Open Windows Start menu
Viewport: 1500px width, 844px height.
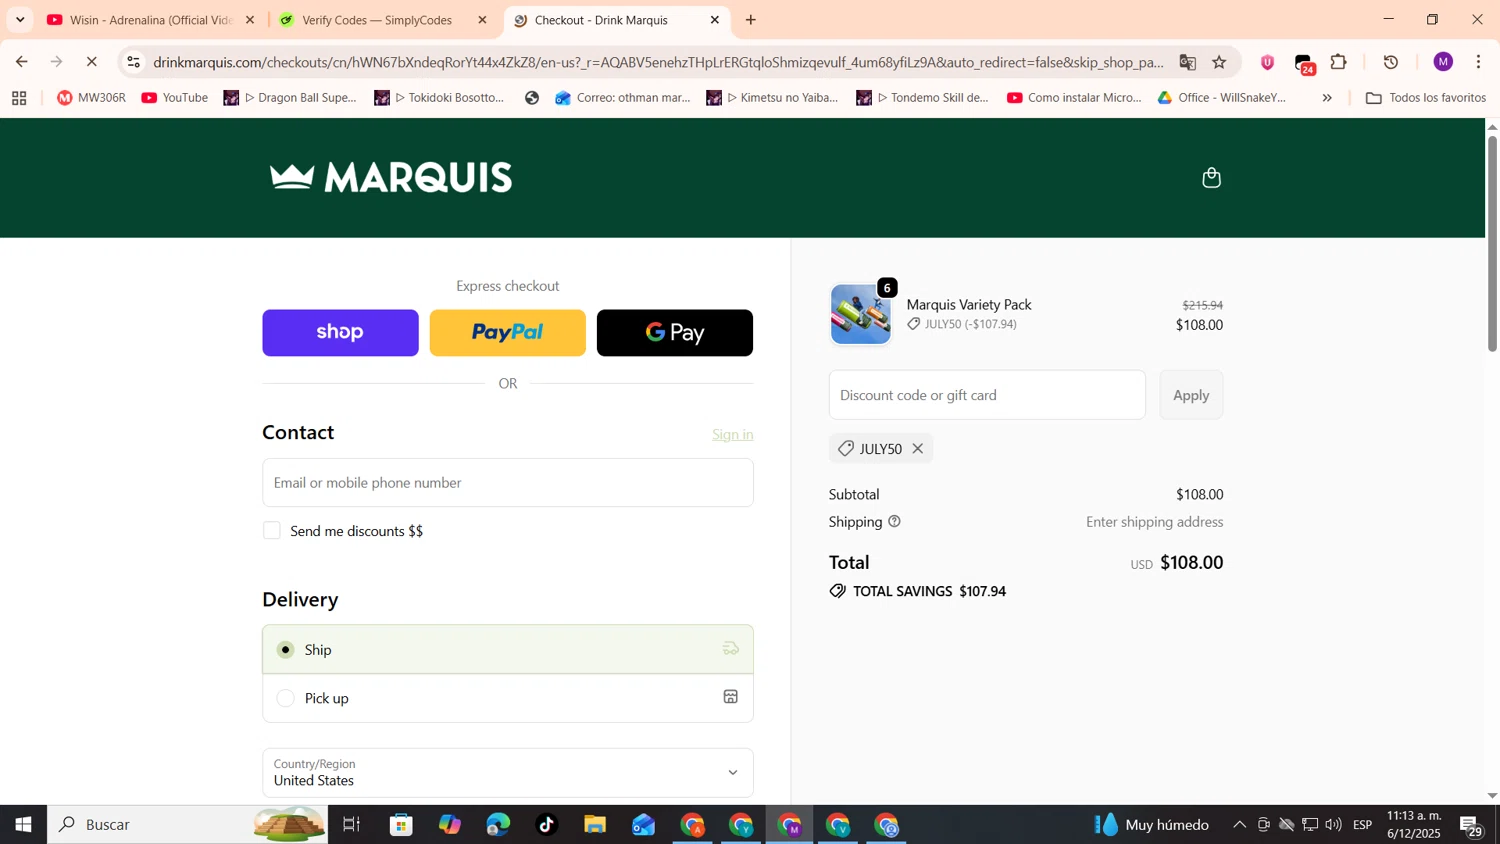tap(23, 825)
